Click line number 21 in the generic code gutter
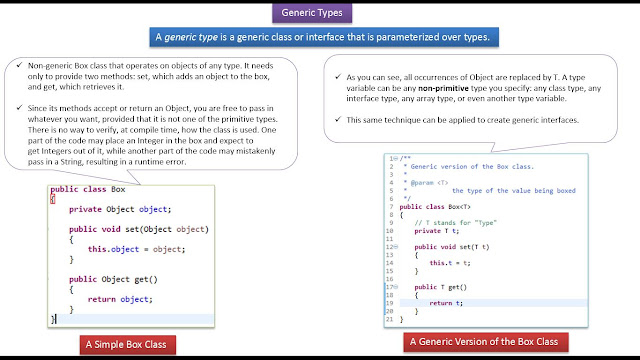The image size is (640, 360). click(x=389, y=319)
